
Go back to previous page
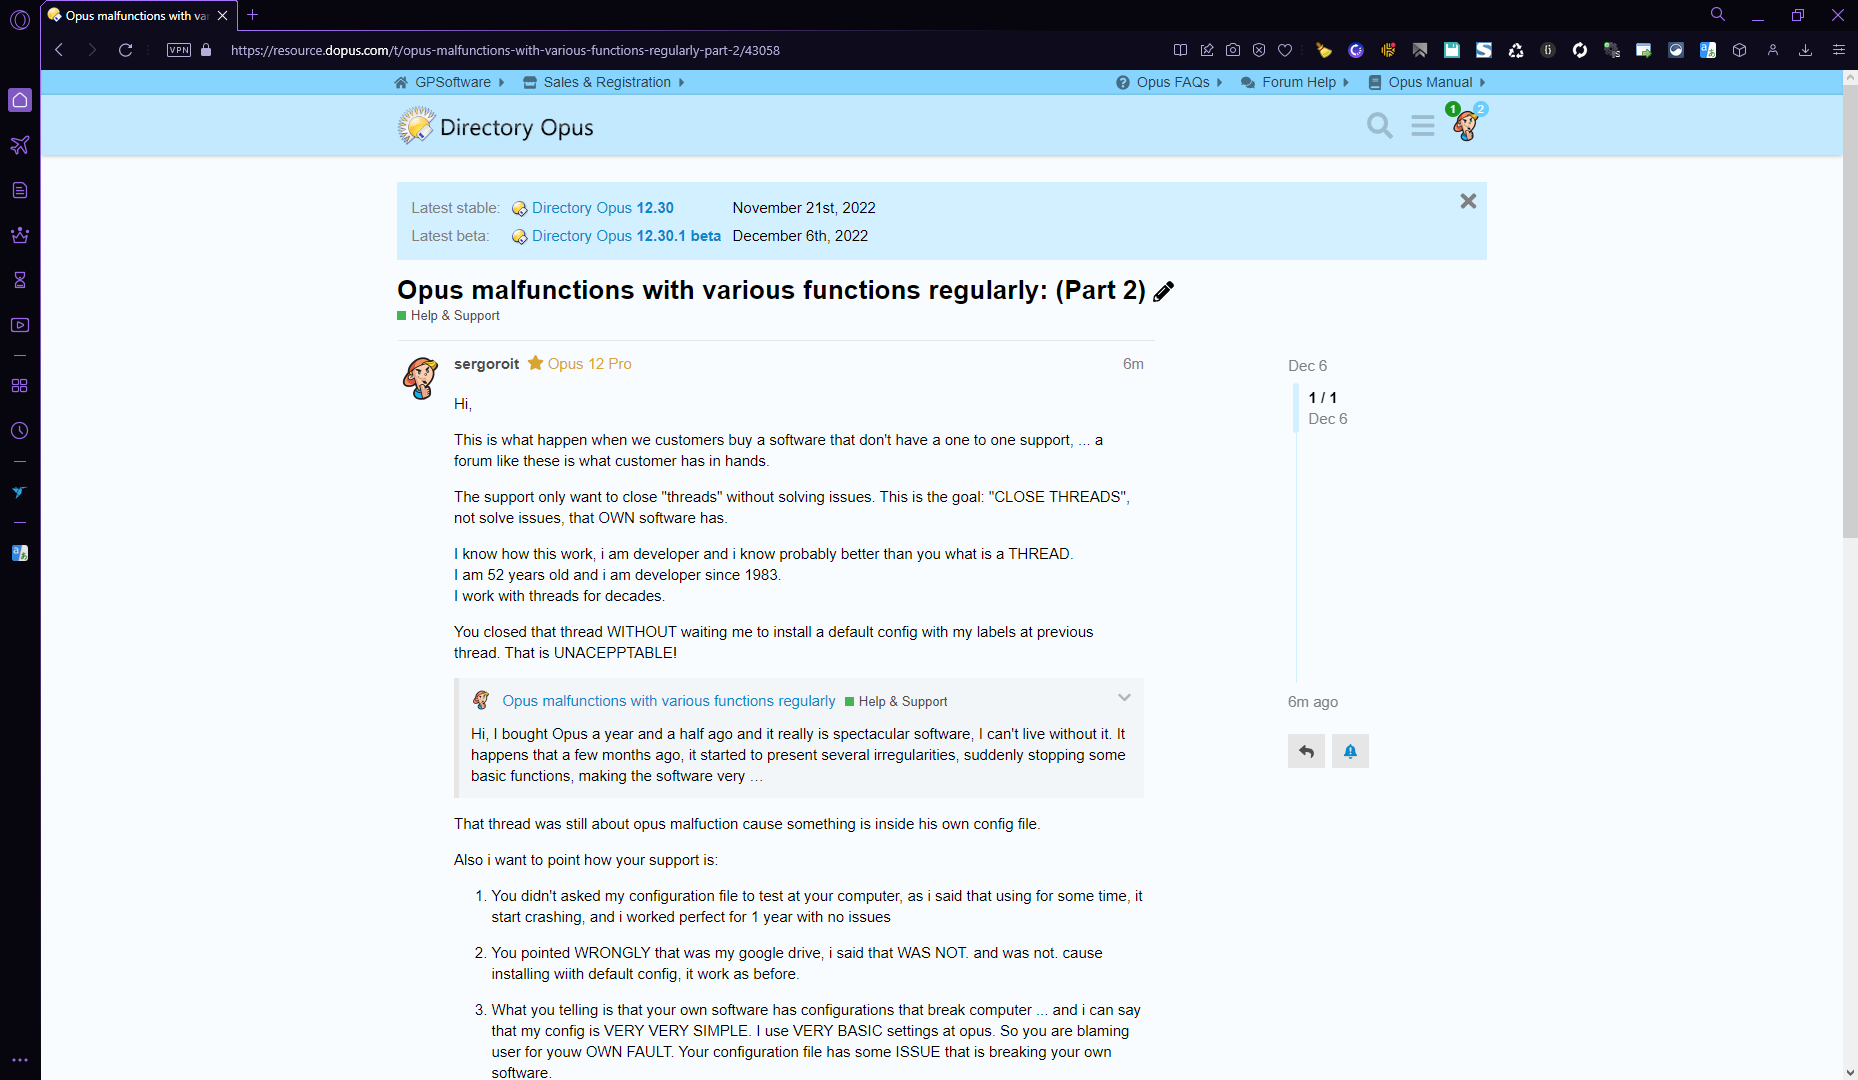(x=59, y=50)
